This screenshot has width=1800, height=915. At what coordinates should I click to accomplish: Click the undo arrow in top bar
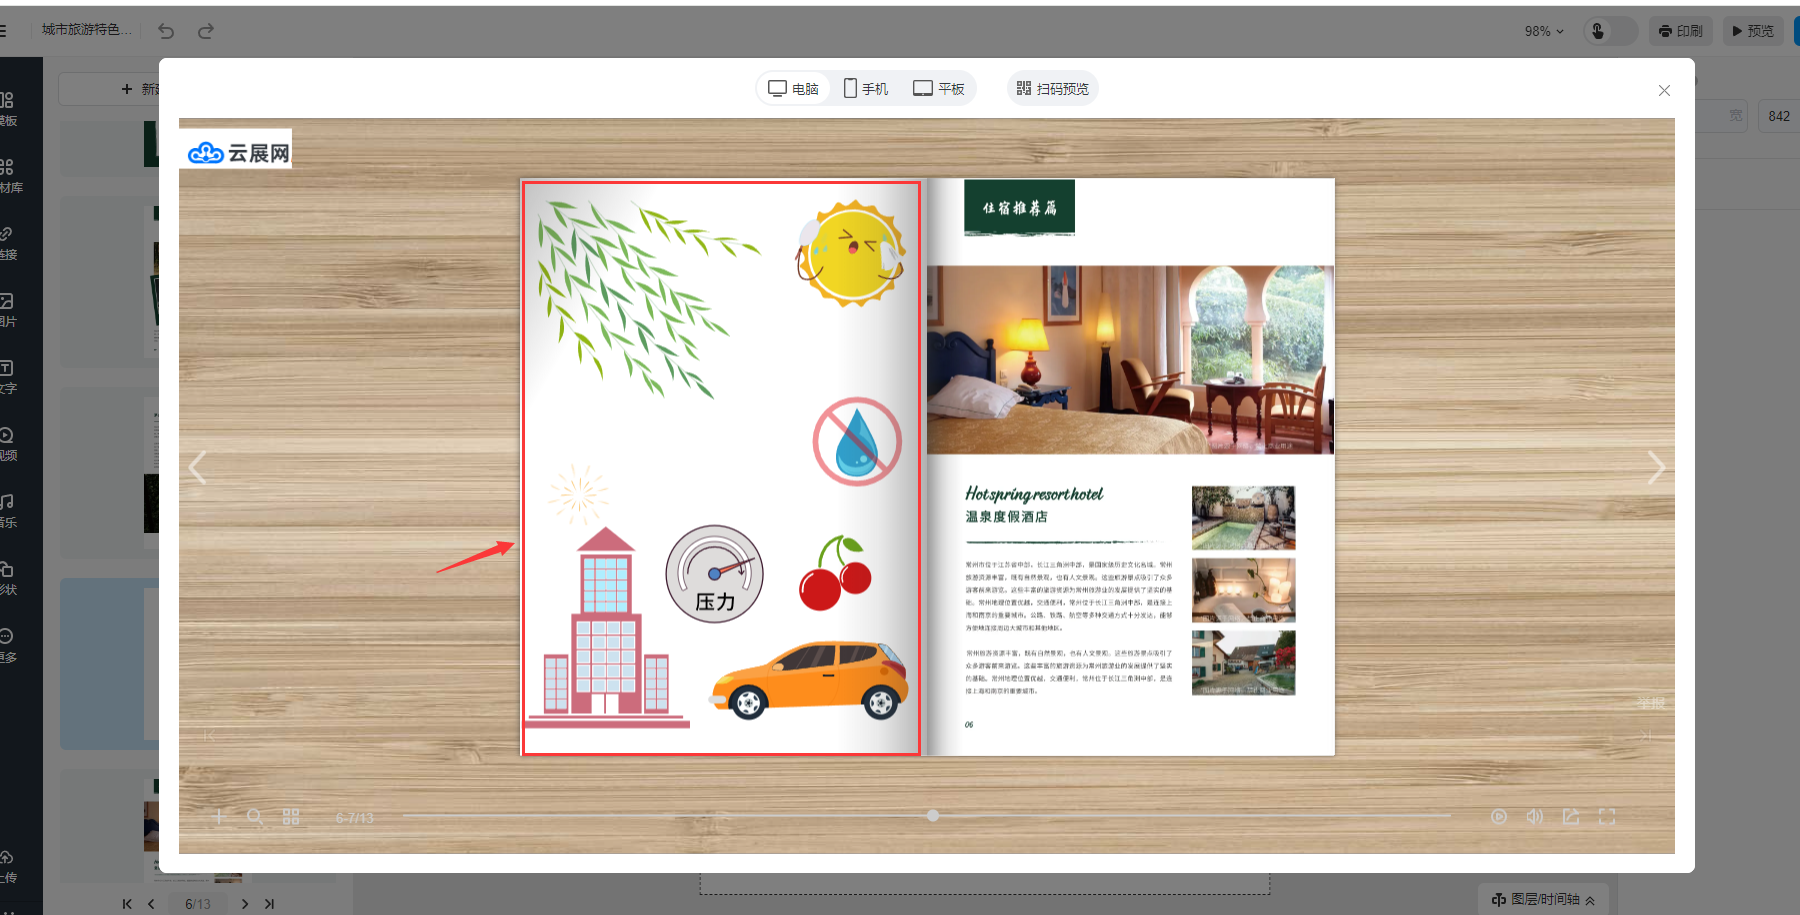click(x=166, y=31)
